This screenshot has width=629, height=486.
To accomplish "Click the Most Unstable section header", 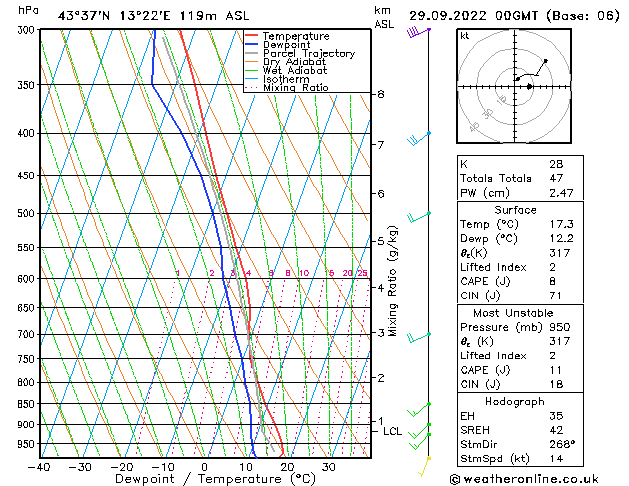I will pyautogui.click(x=513, y=313).
